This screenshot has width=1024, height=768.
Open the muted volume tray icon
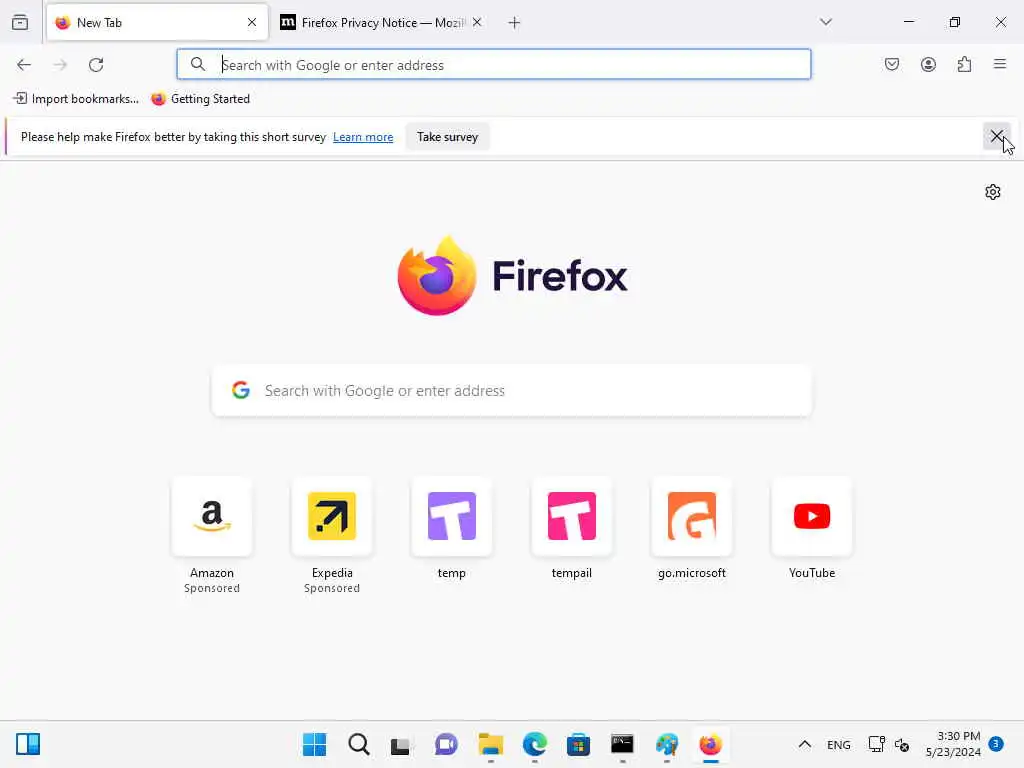[903, 745]
